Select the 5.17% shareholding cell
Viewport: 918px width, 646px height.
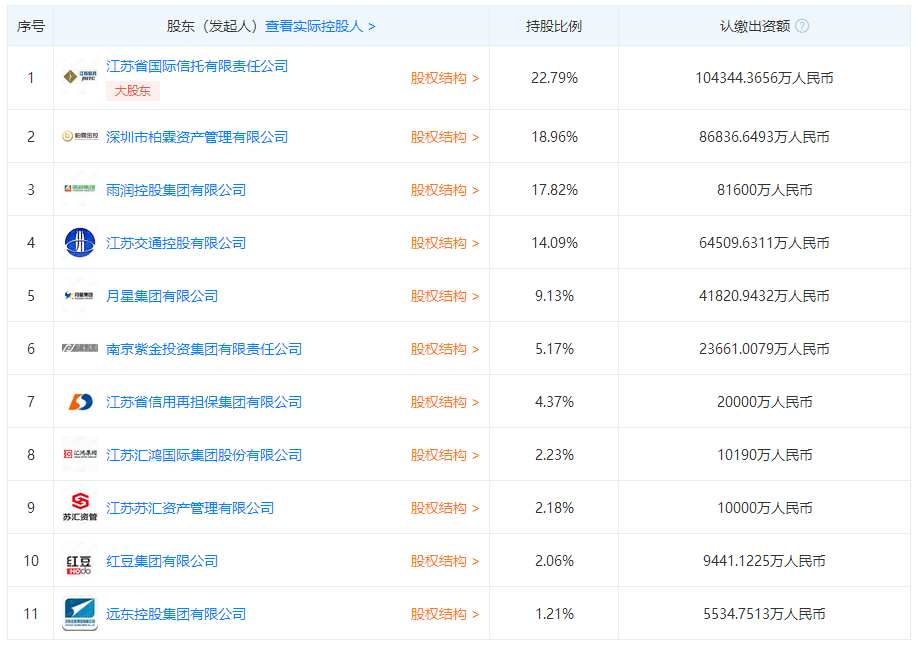pos(554,349)
